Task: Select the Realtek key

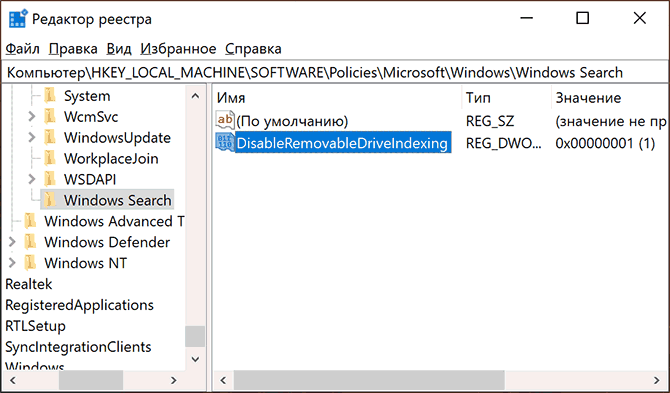Action: (x=29, y=284)
